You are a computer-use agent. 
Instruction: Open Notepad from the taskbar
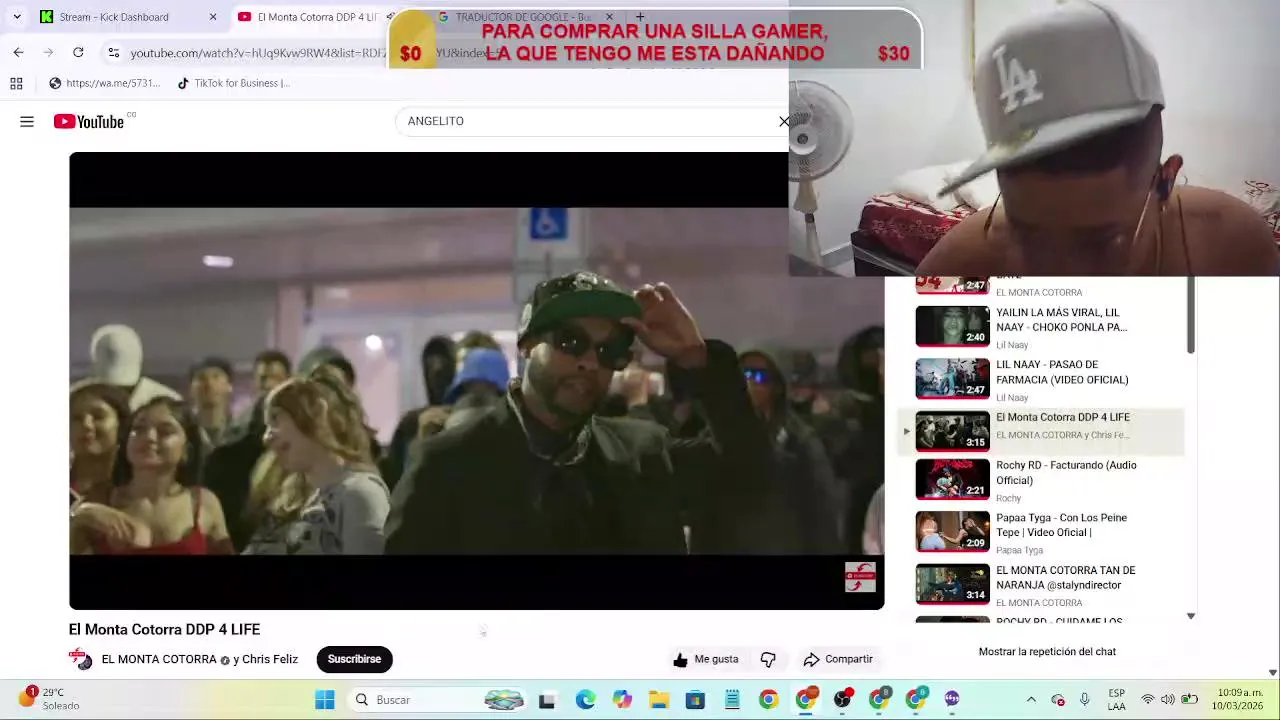point(732,700)
